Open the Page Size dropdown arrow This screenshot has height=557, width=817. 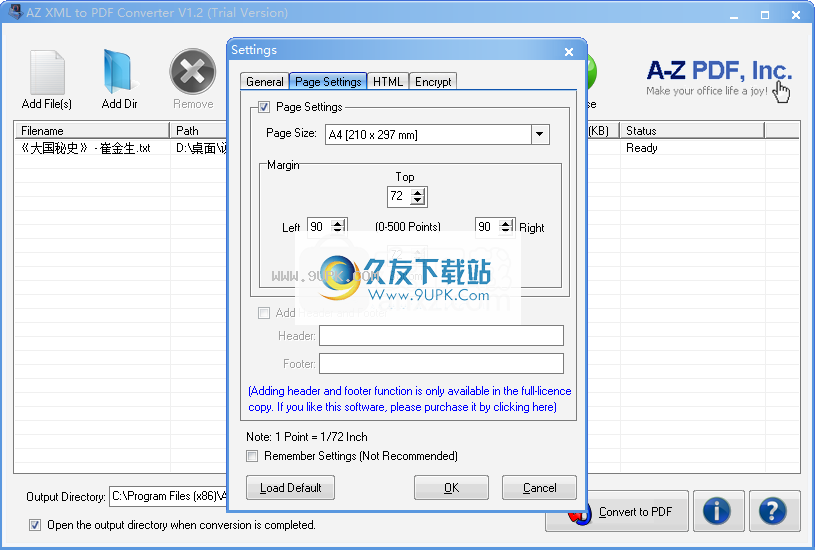coord(540,134)
